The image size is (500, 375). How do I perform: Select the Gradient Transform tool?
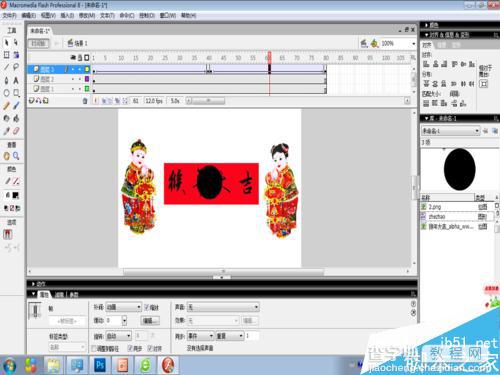[16, 55]
